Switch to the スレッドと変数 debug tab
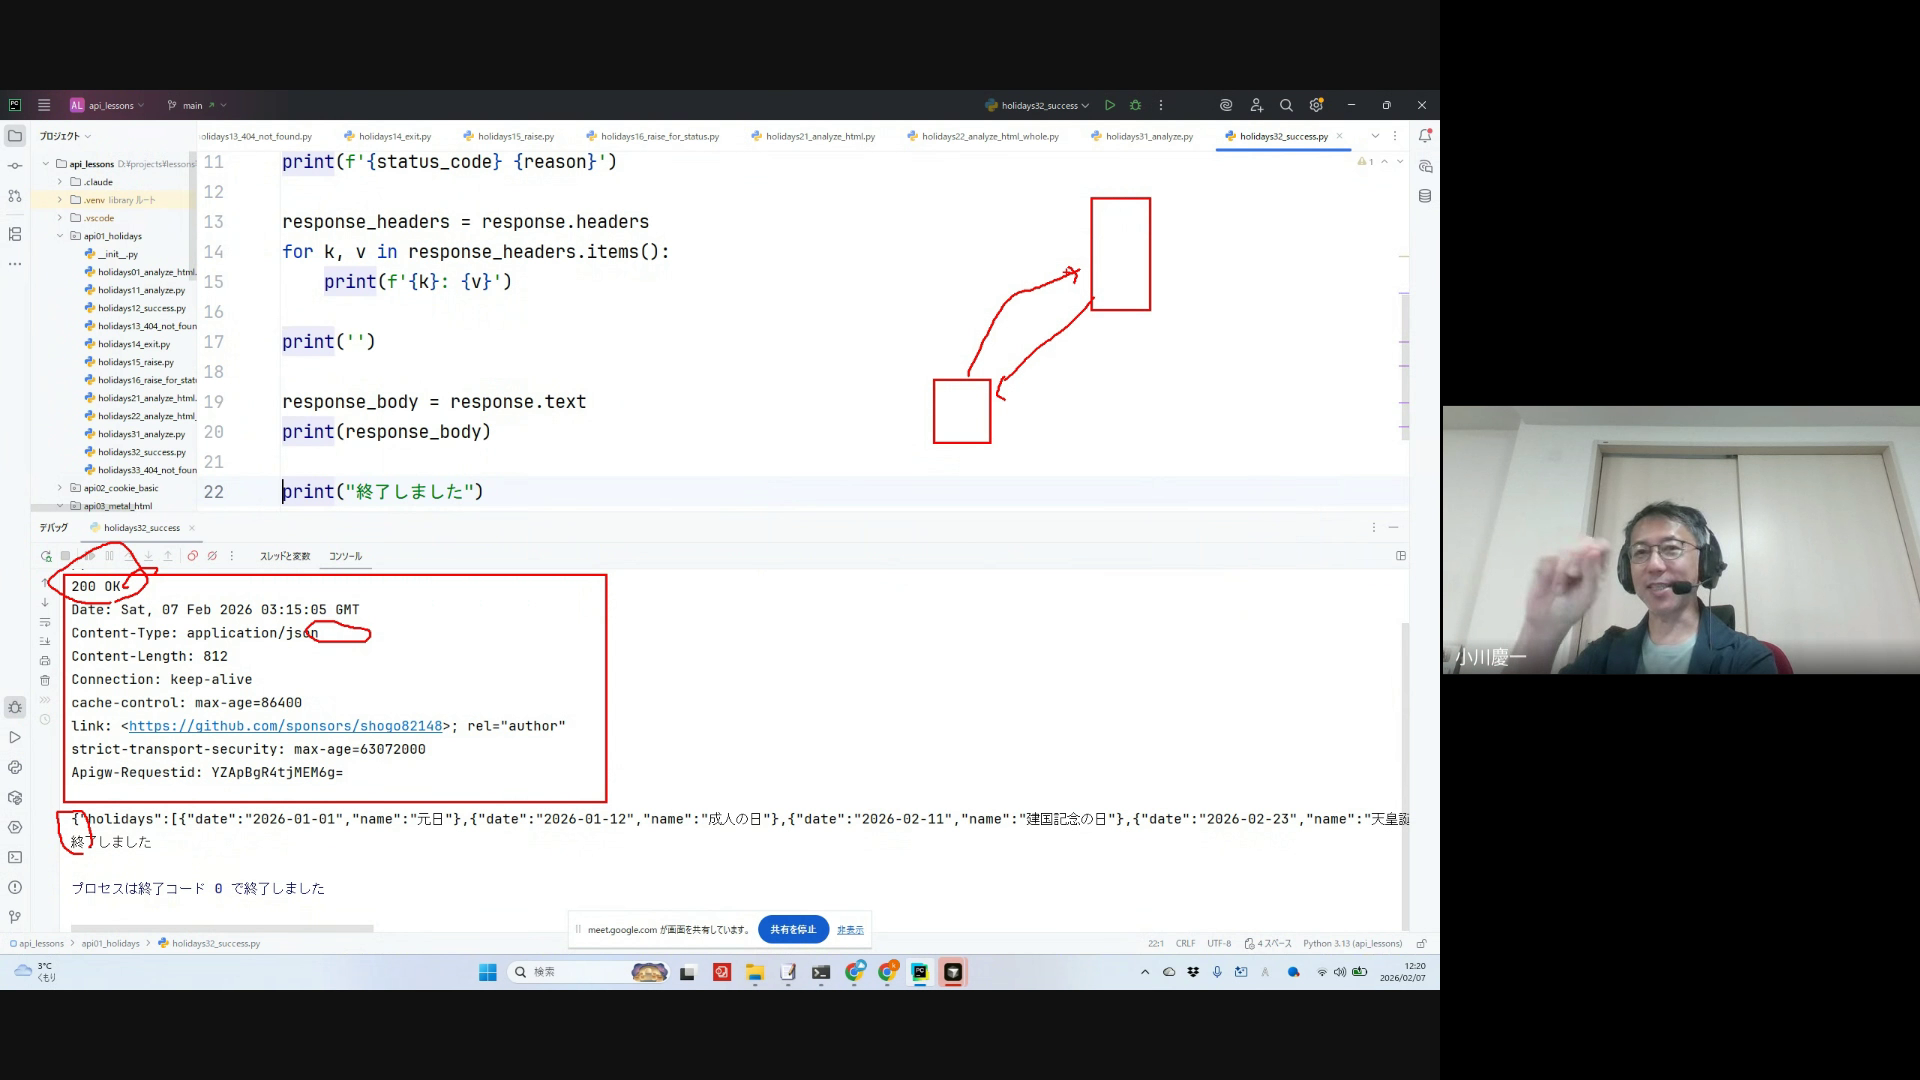Viewport: 1920px width, 1080px height. pos(285,556)
